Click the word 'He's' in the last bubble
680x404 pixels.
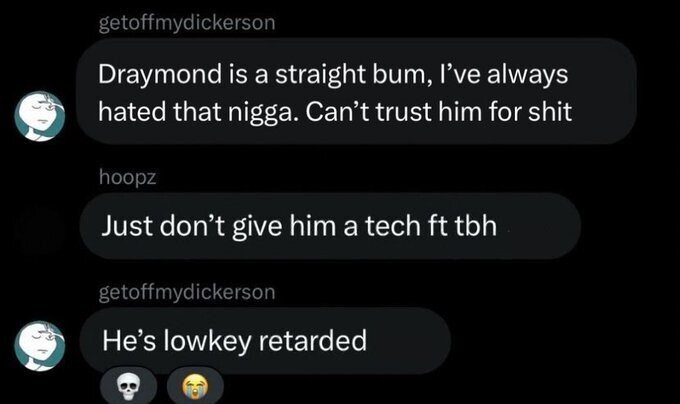[x=129, y=341]
